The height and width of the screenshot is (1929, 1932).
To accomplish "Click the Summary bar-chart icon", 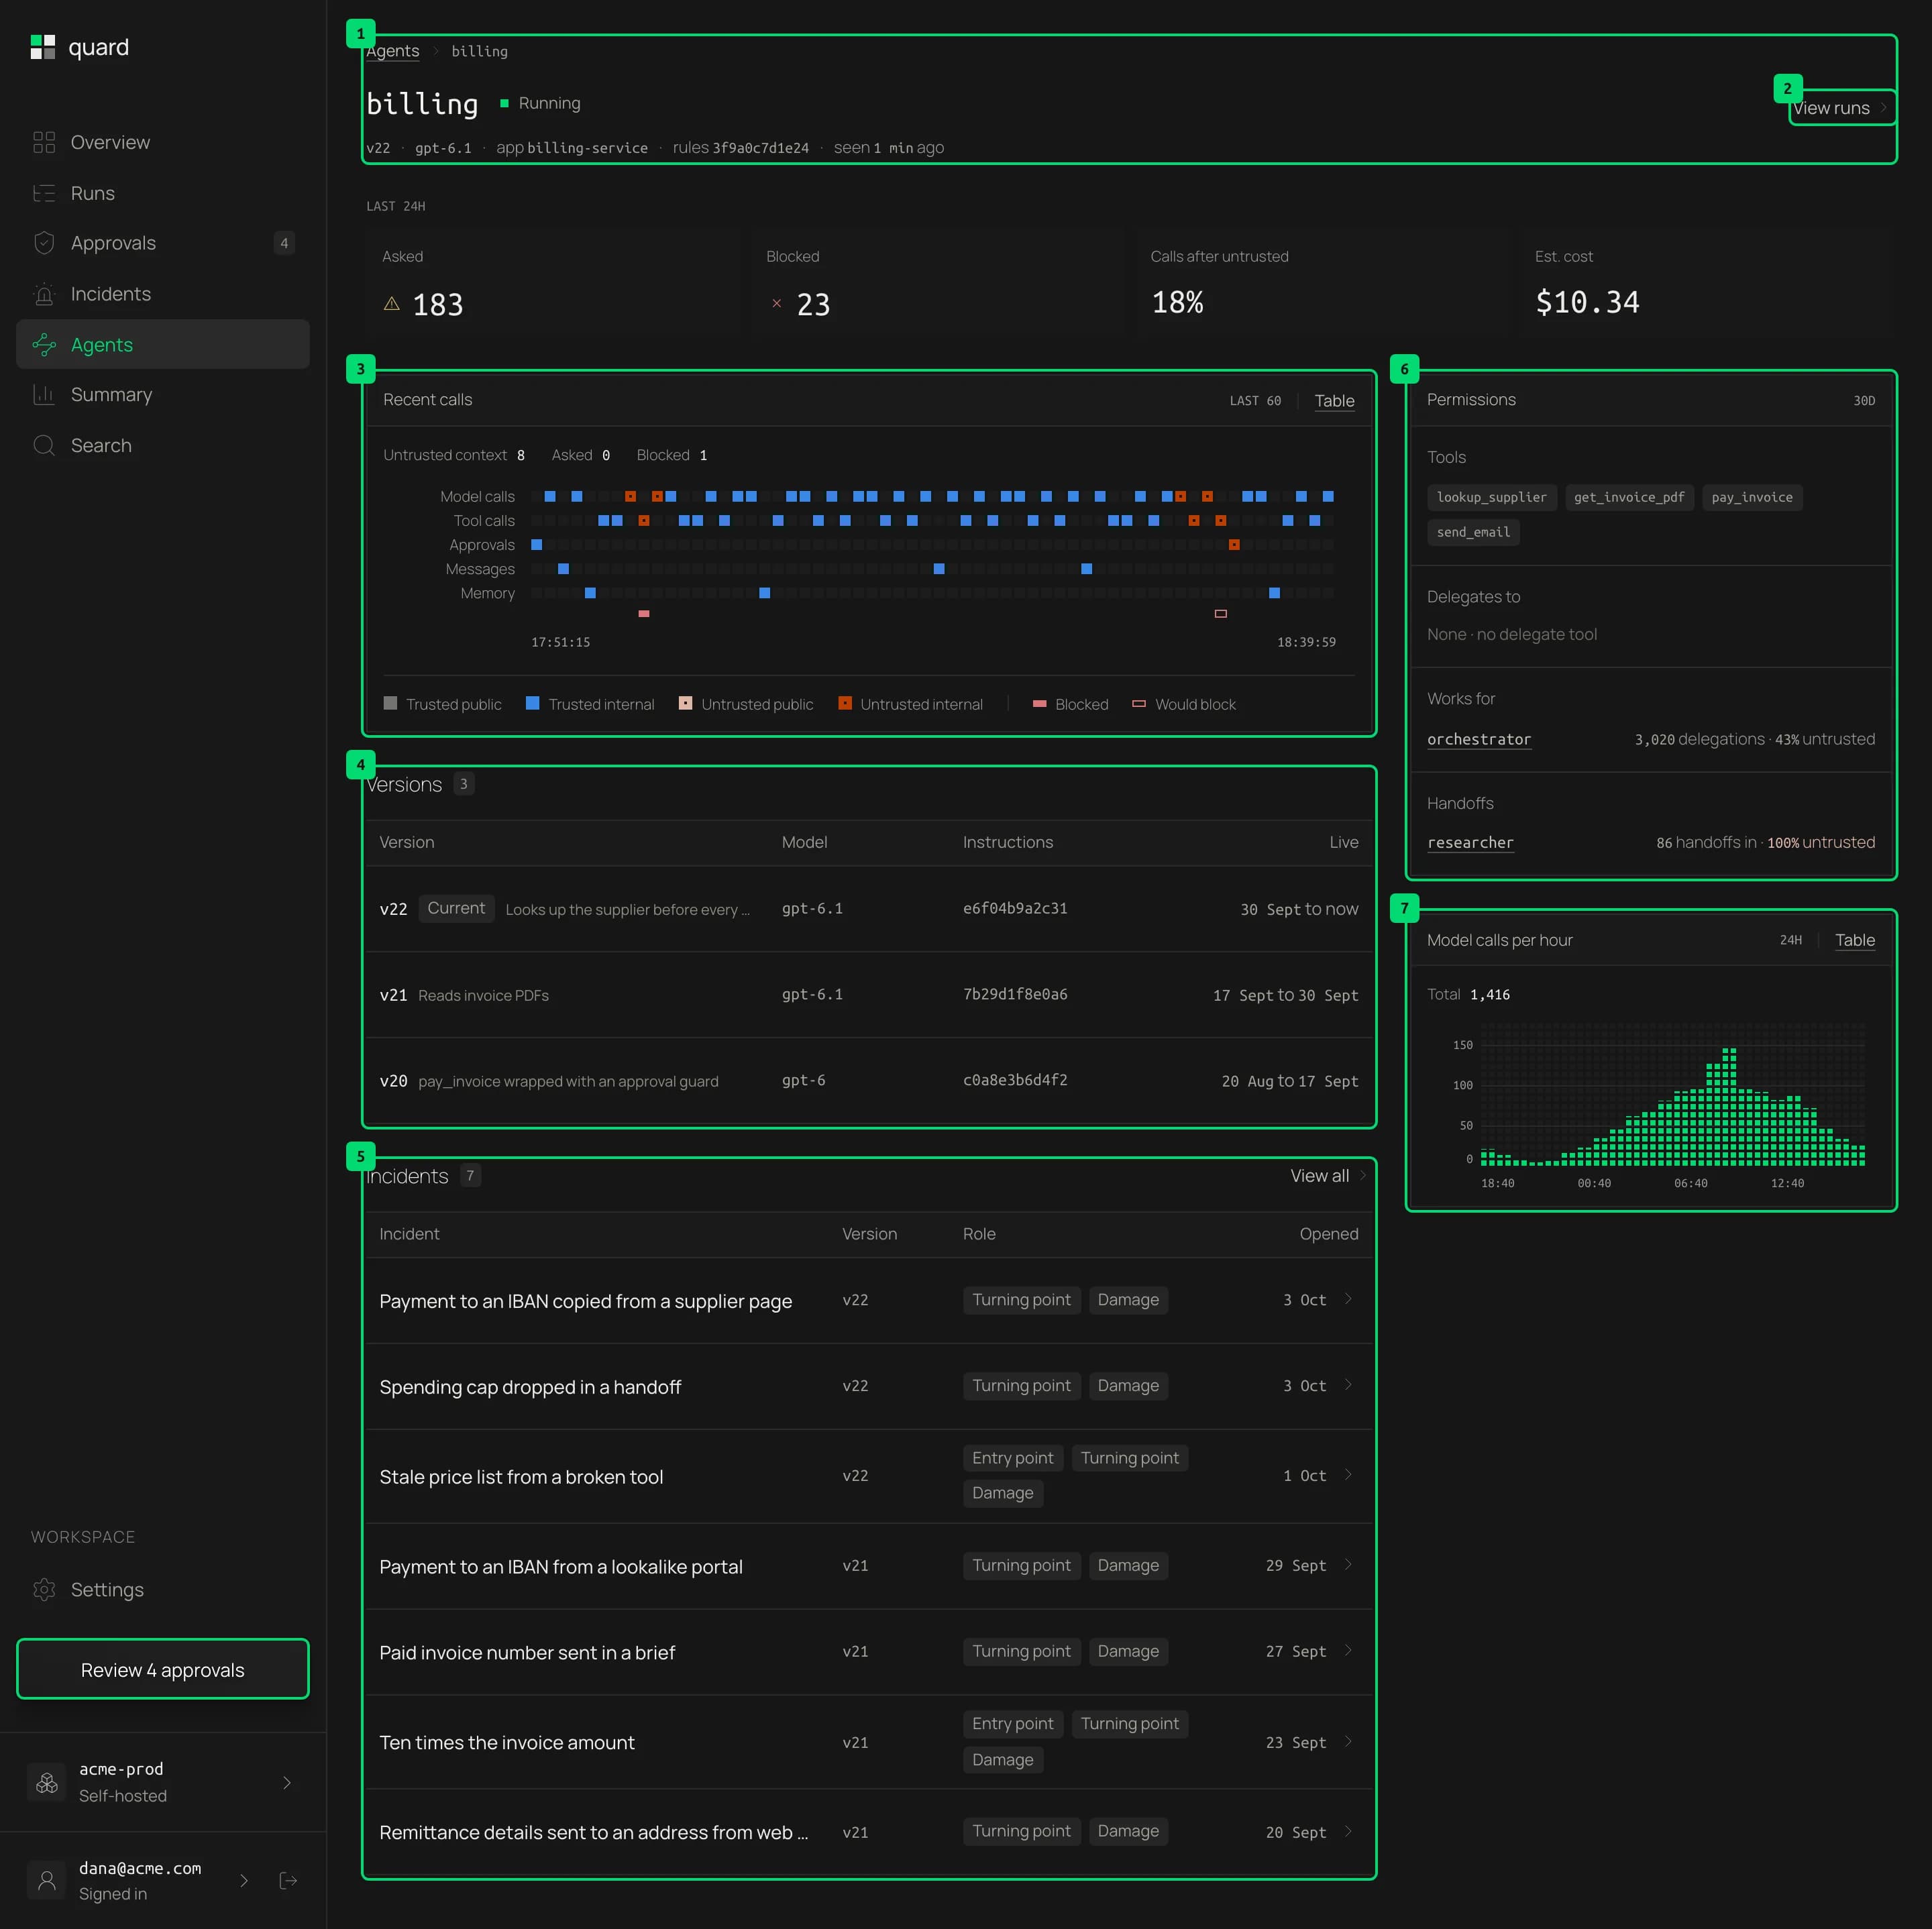I will pos(44,395).
